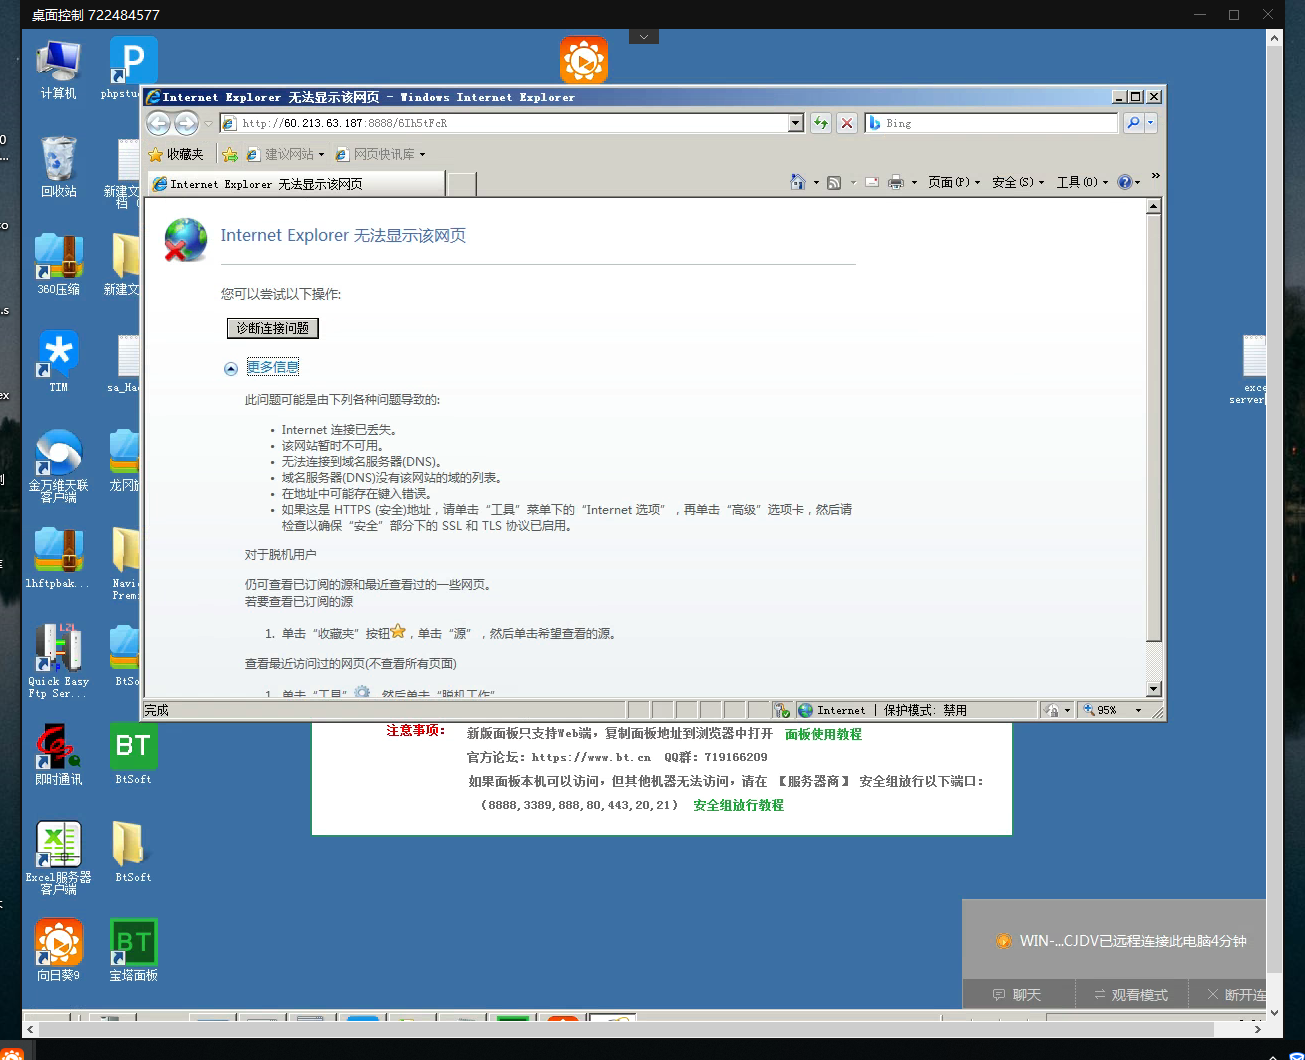
Task: Click the read mail icon in command bar
Action: (872, 182)
